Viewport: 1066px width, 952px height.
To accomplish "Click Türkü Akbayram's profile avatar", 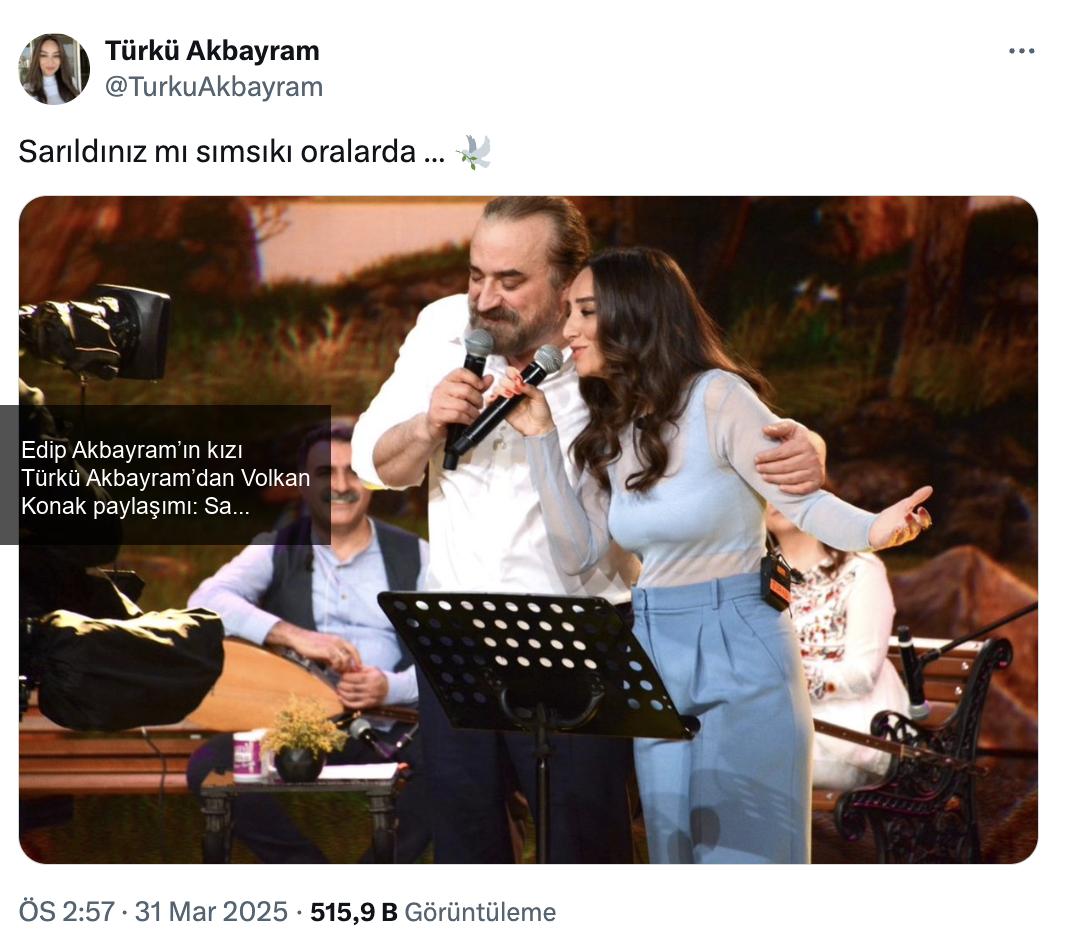I will (54, 69).
